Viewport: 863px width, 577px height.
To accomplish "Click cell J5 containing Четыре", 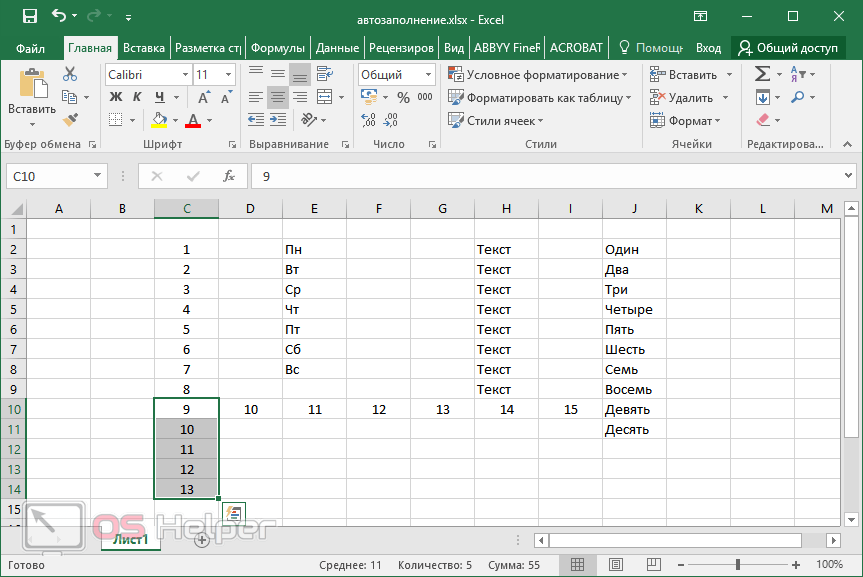I will click(x=634, y=310).
